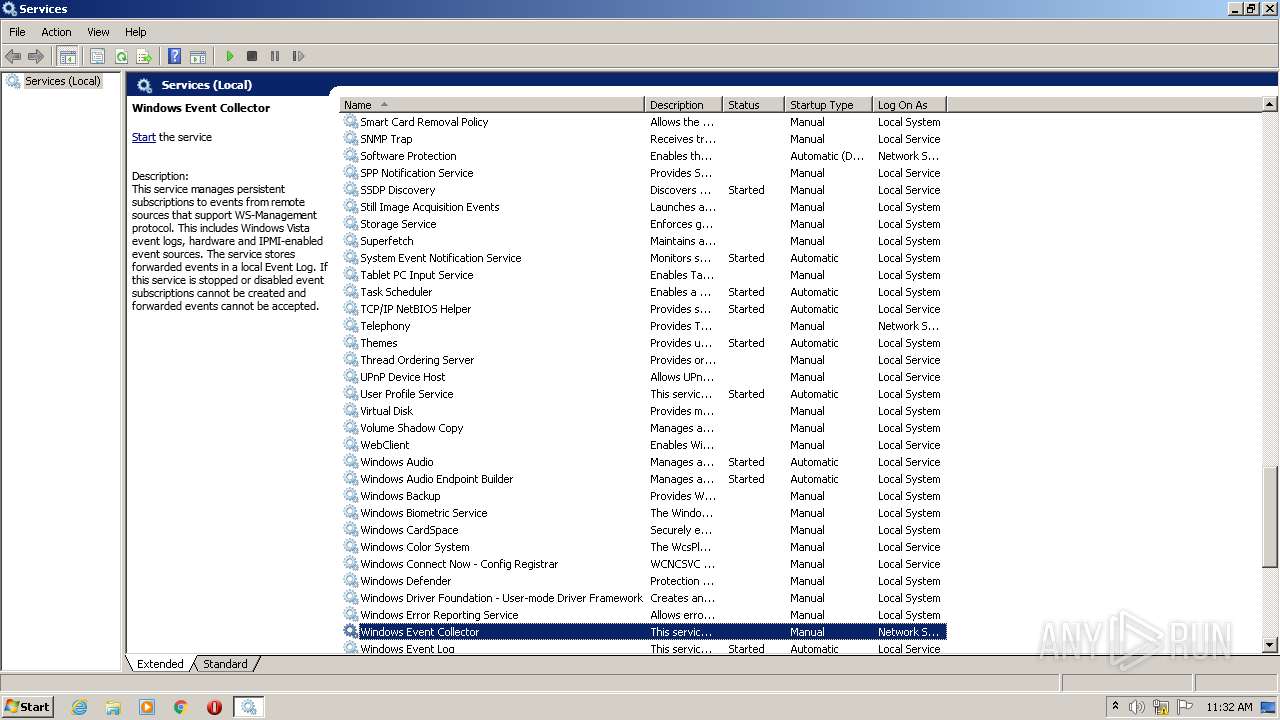Click the volume speaker tray icon

(1137, 707)
